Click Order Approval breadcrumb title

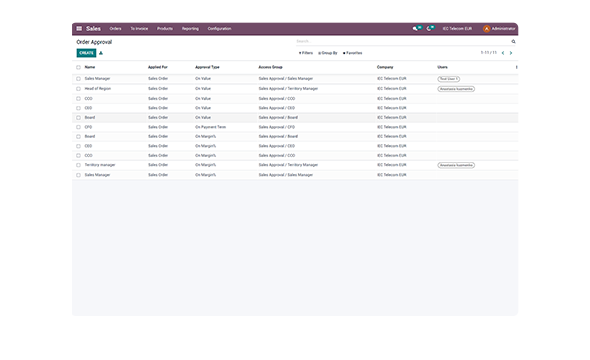click(x=94, y=42)
